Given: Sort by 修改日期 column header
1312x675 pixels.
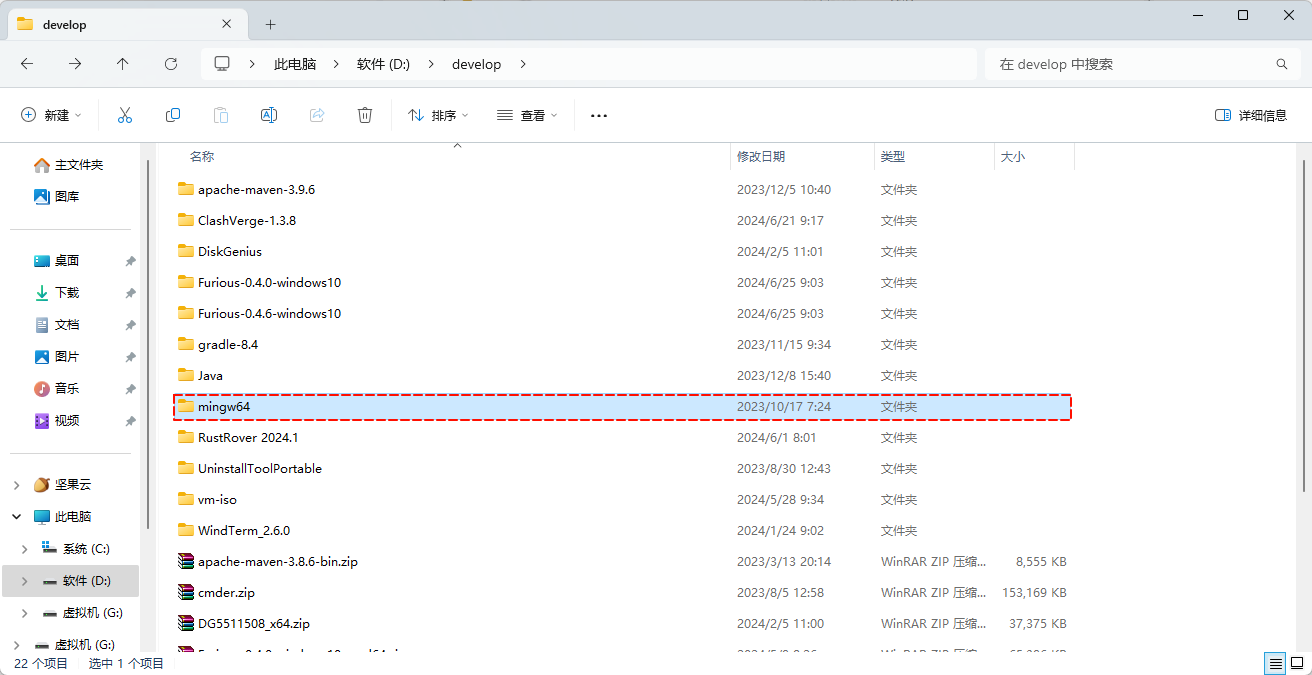Looking at the screenshot, I should [x=761, y=157].
